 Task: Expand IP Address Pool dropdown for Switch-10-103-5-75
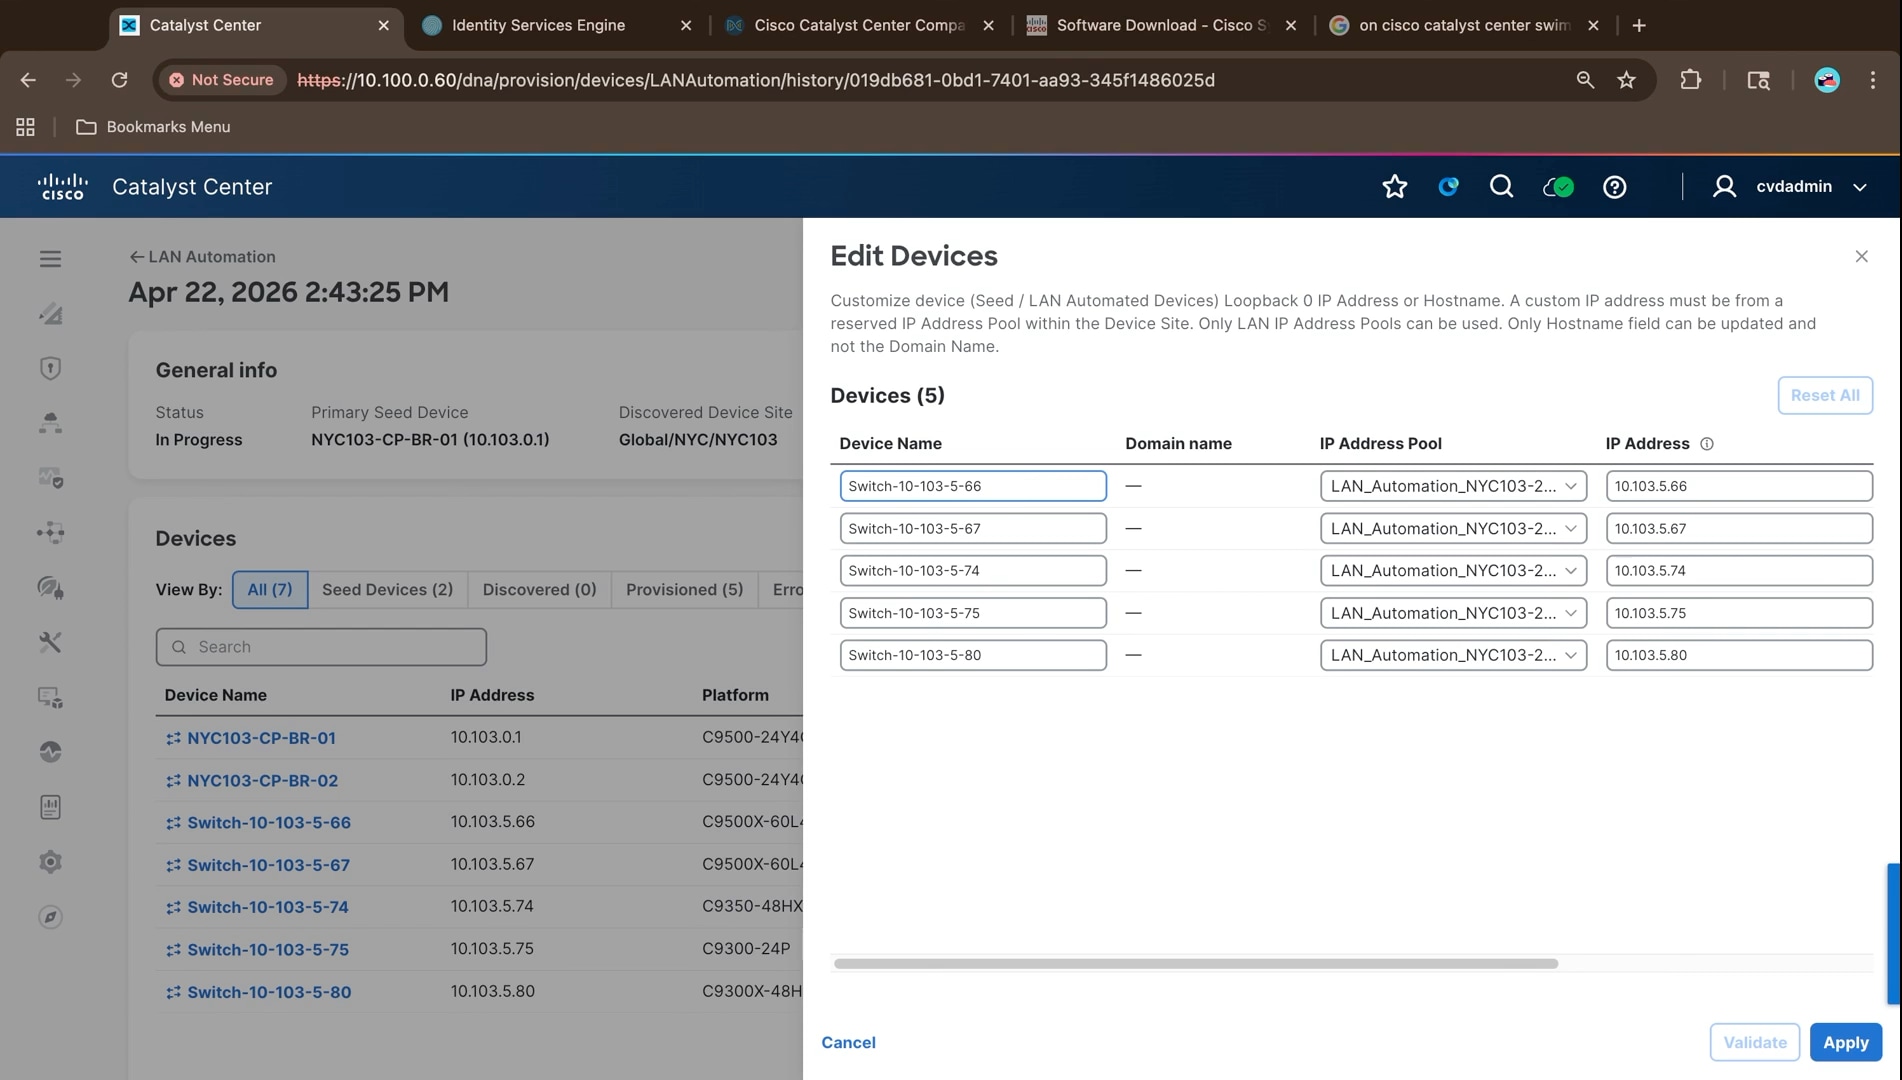pyautogui.click(x=1453, y=613)
